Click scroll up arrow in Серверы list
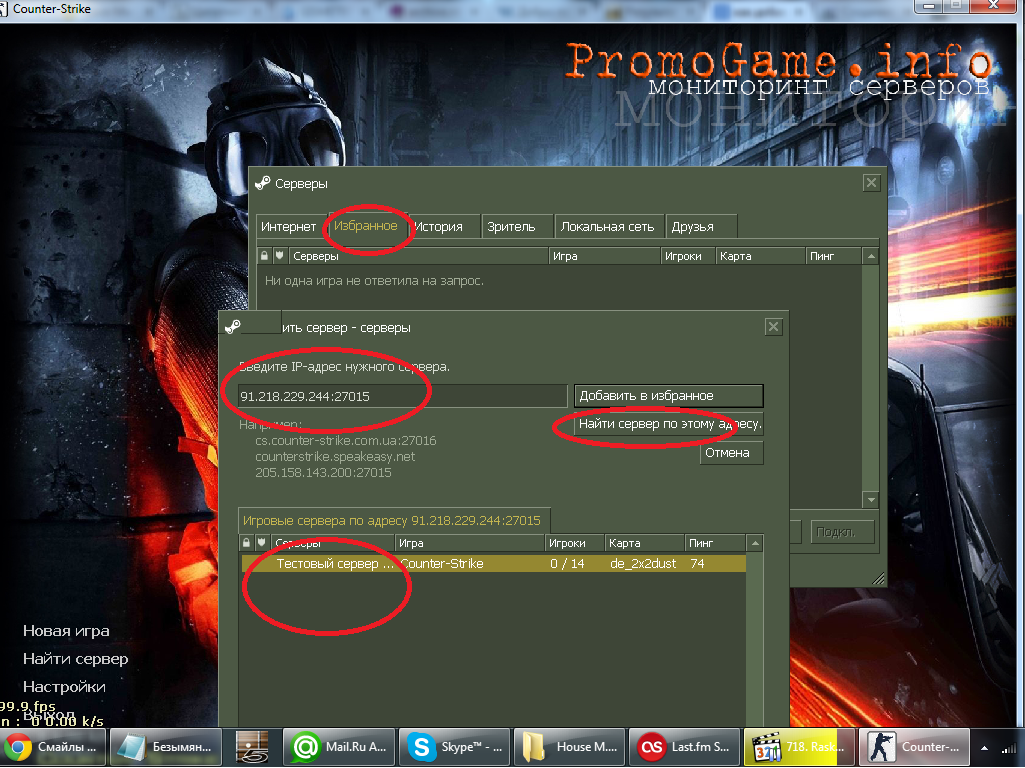This screenshot has width=1025, height=768. pyautogui.click(x=871, y=256)
